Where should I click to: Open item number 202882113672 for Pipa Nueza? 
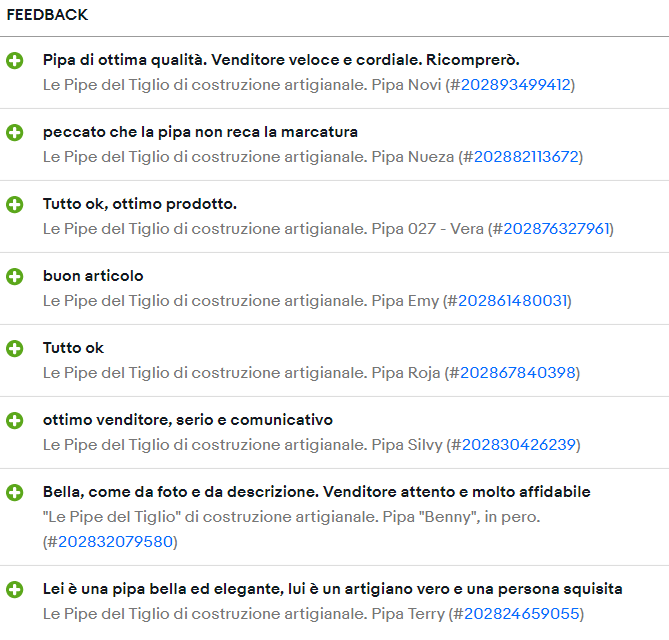pos(526,157)
